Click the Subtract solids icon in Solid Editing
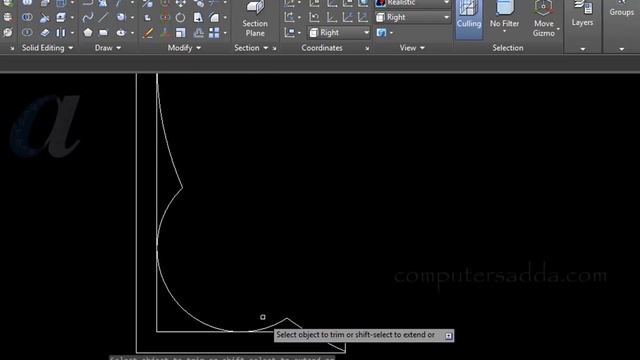The width and height of the screenshot is (640, 360). 27,18
